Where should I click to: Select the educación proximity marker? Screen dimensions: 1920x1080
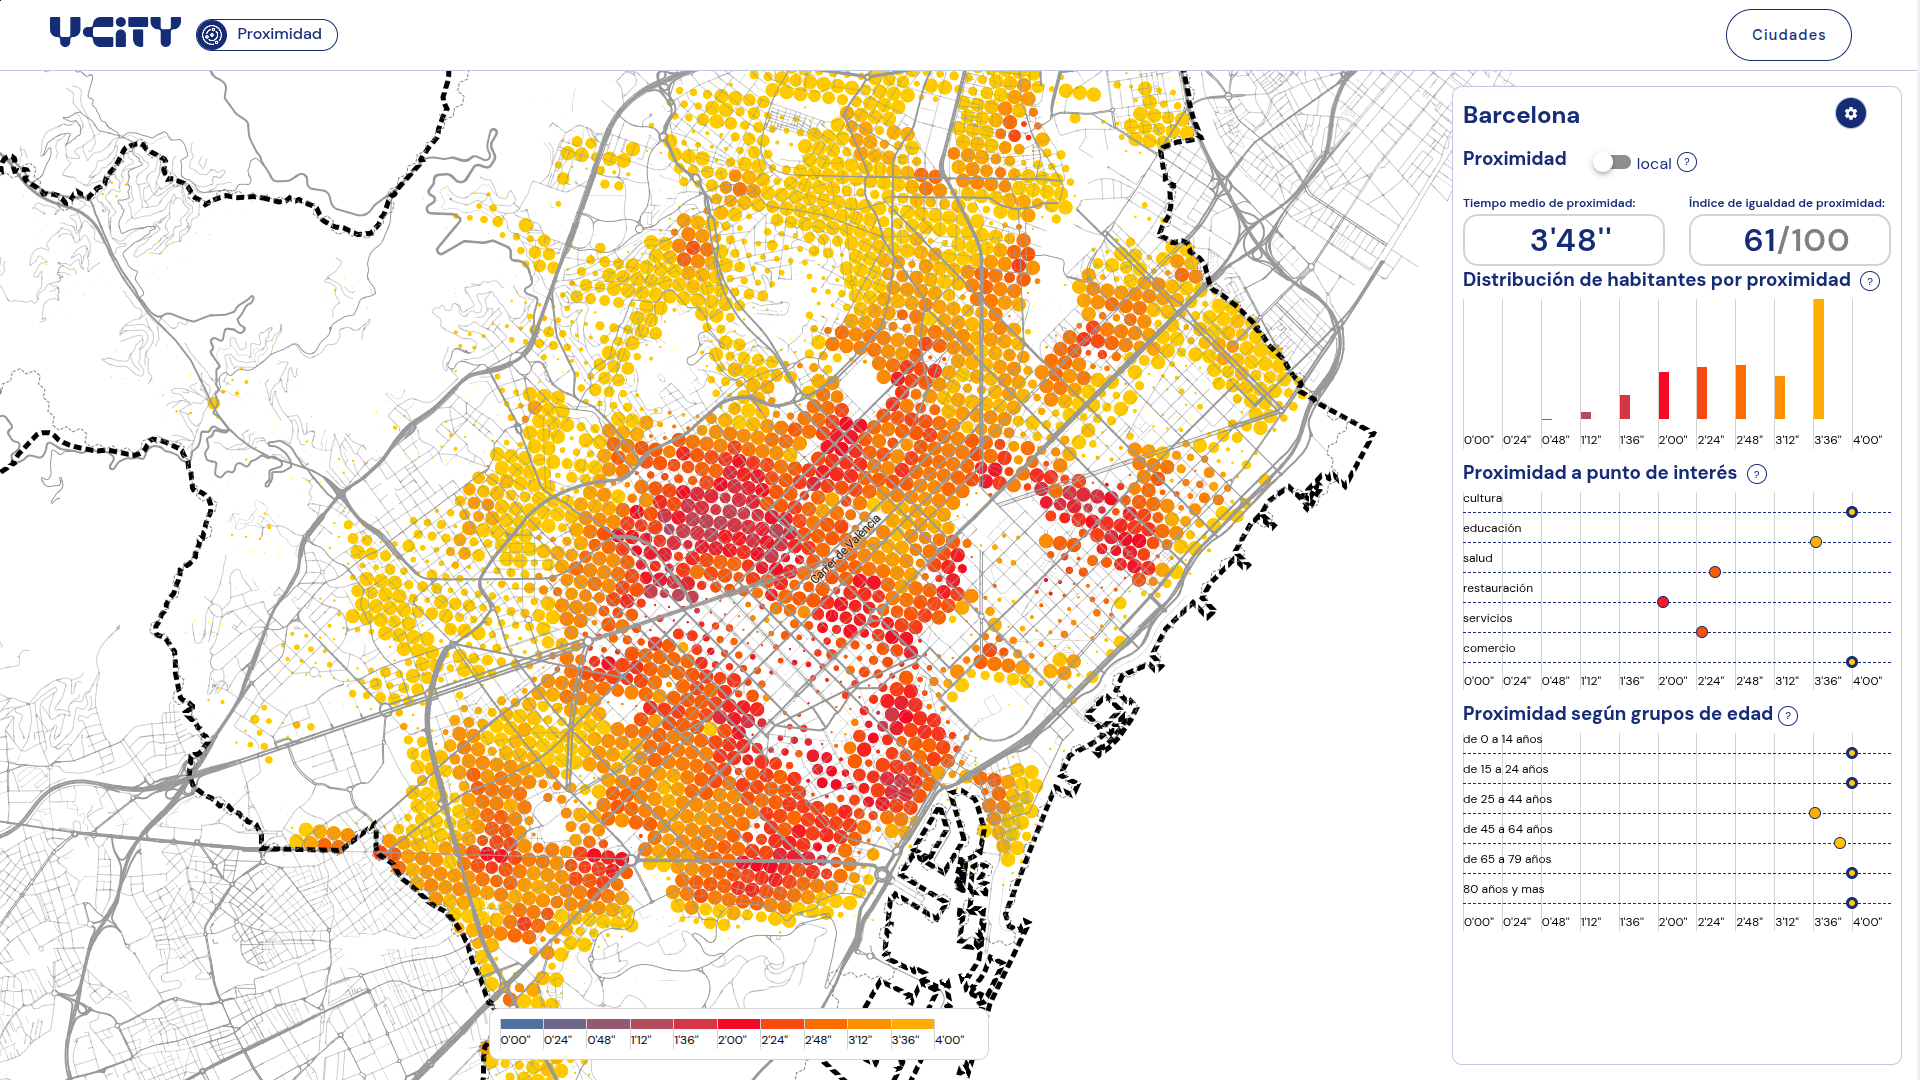pos(1816,542)
